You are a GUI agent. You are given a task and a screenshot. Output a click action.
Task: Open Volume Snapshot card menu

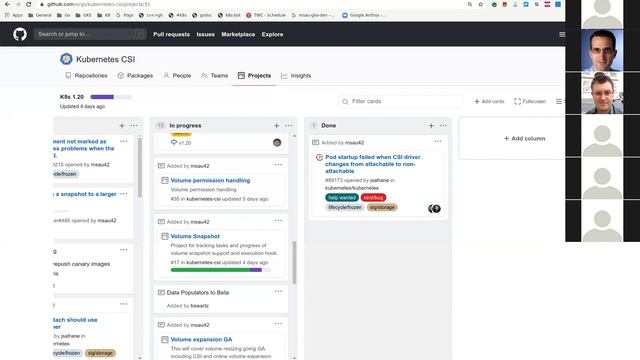pyautogui.click(x=278, y=220)
